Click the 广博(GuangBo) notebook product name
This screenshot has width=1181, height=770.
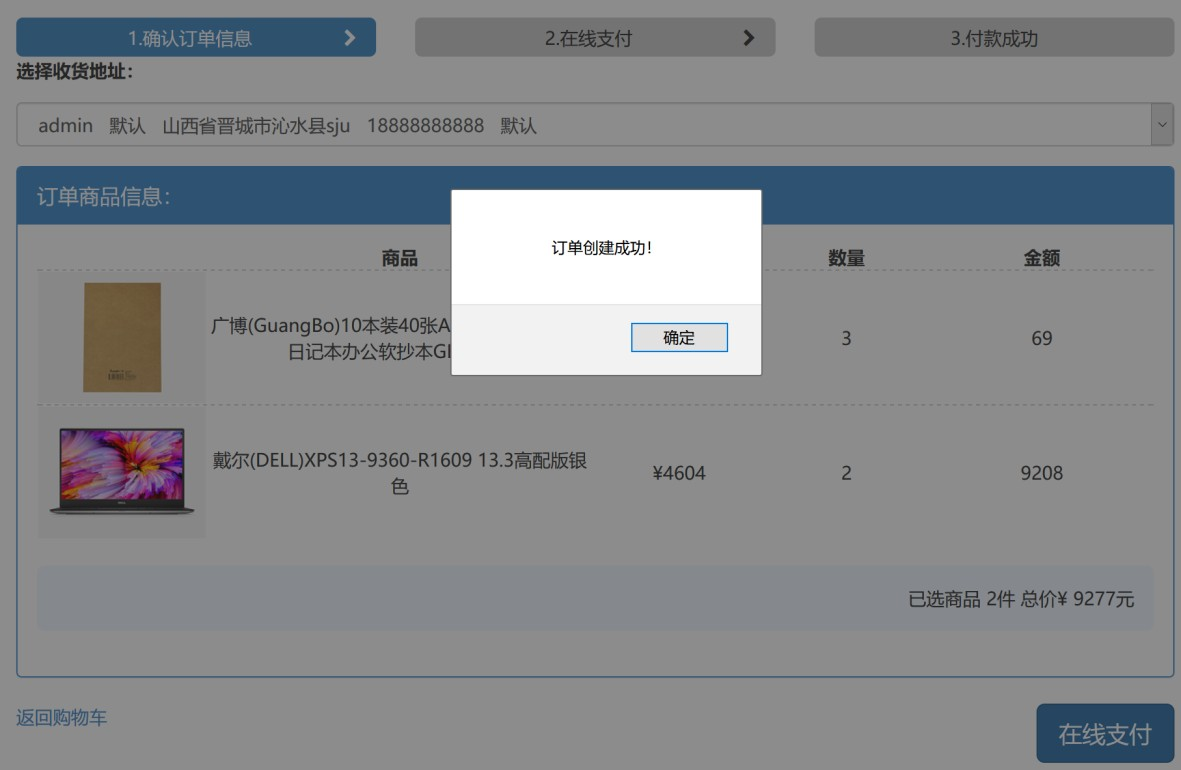click(331, 338)
